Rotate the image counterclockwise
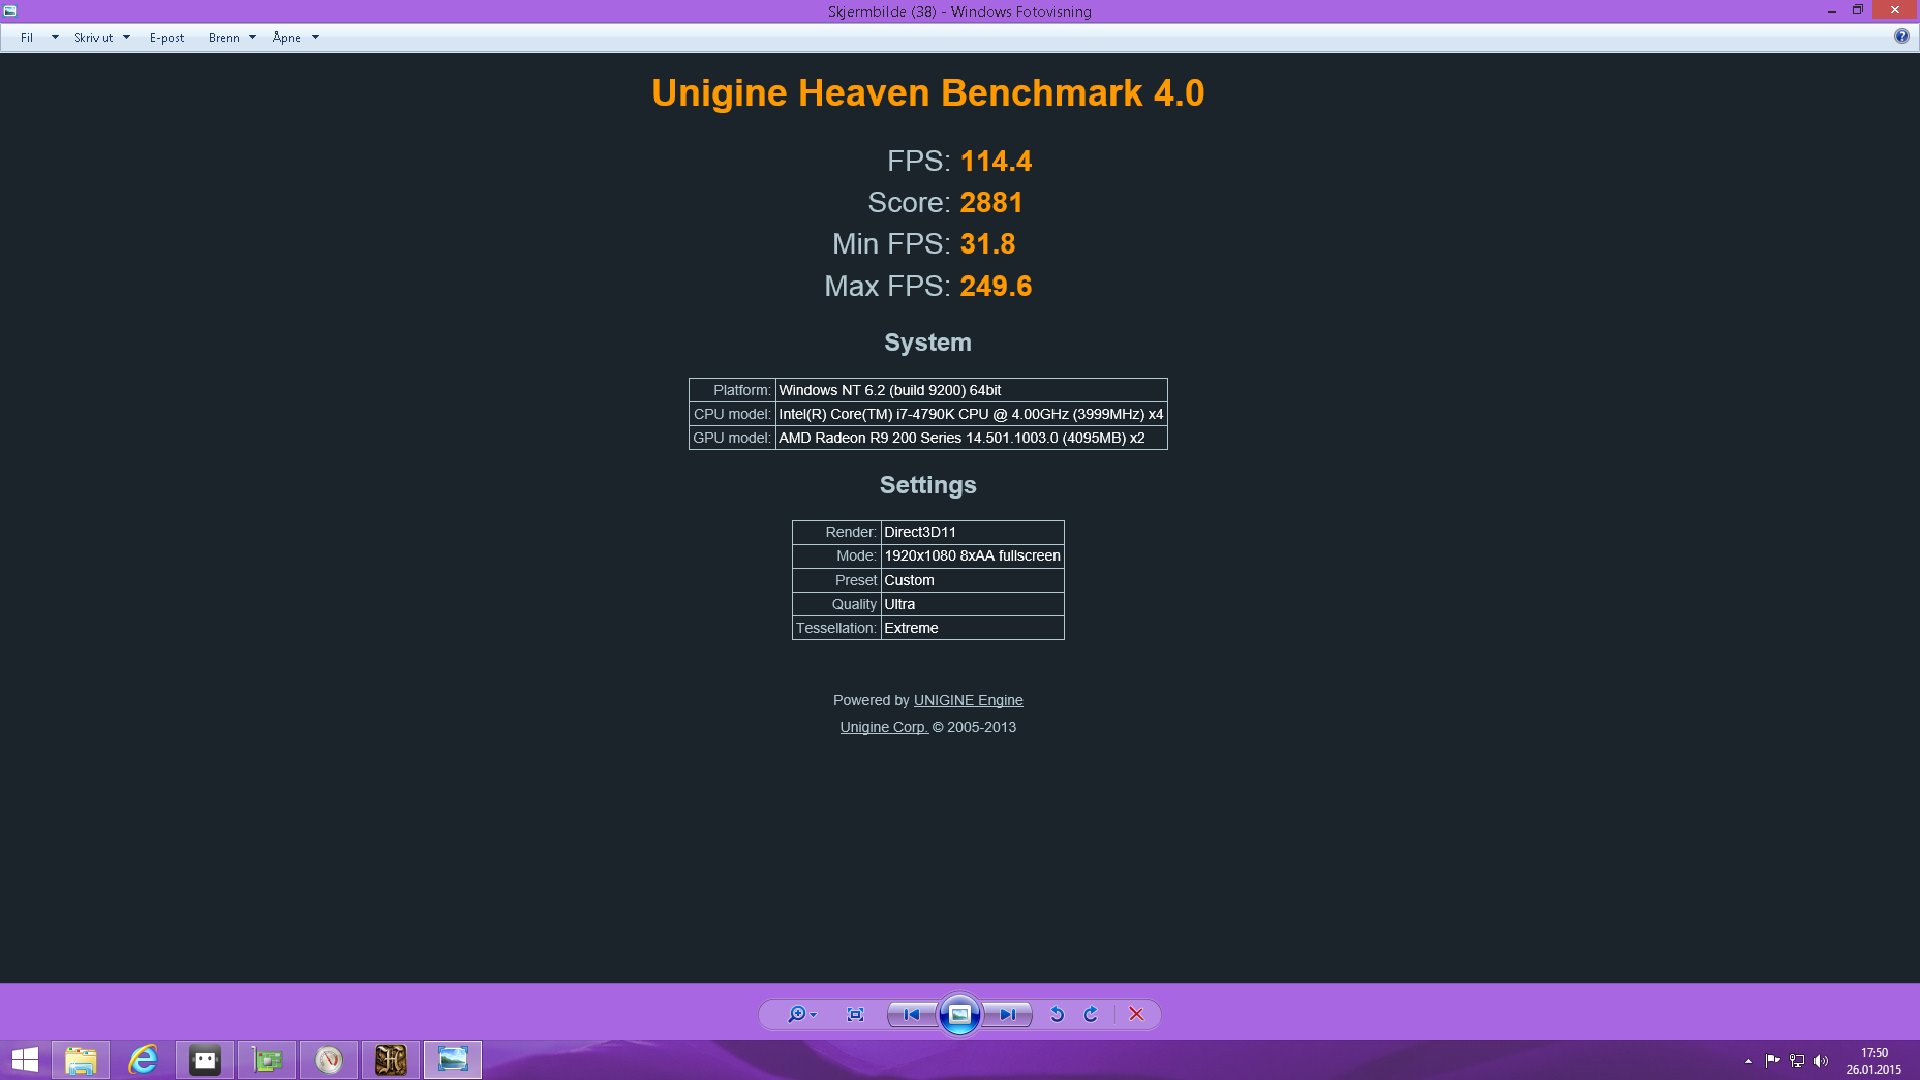The width and height of the screenshot is (1920, 1080). click(x=1057, y=1014)
